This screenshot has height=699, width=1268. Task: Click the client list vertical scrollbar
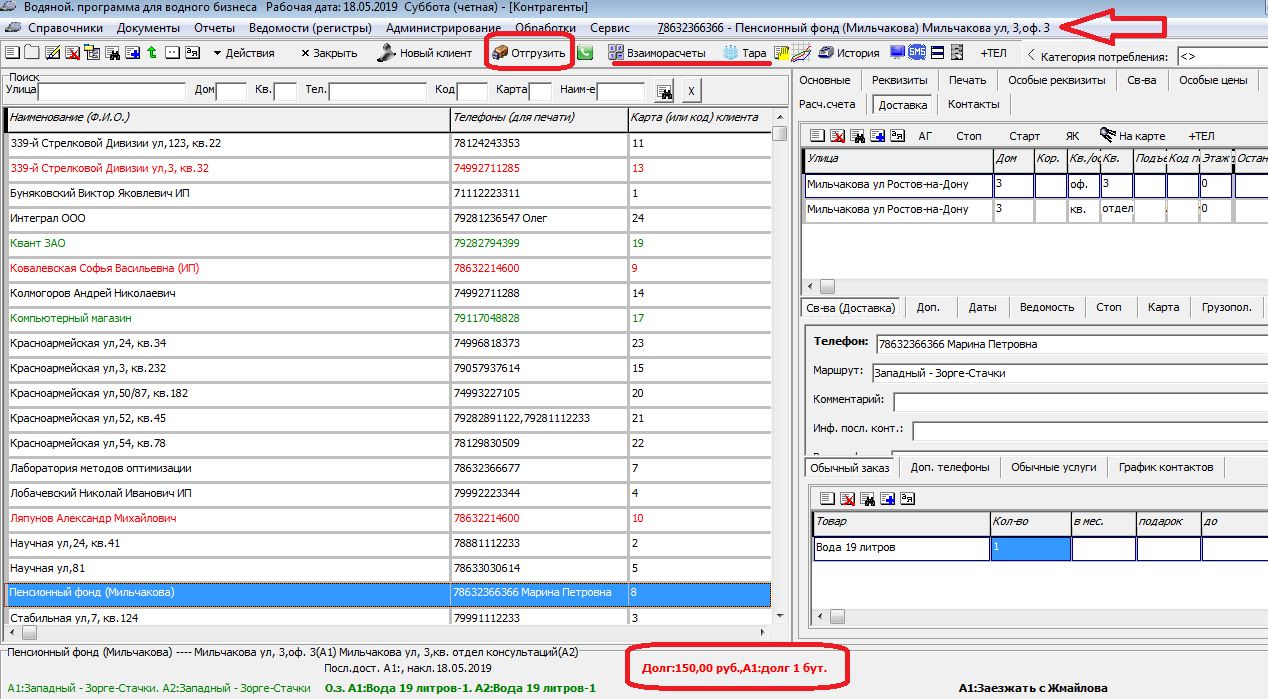(x=779, y=380)
